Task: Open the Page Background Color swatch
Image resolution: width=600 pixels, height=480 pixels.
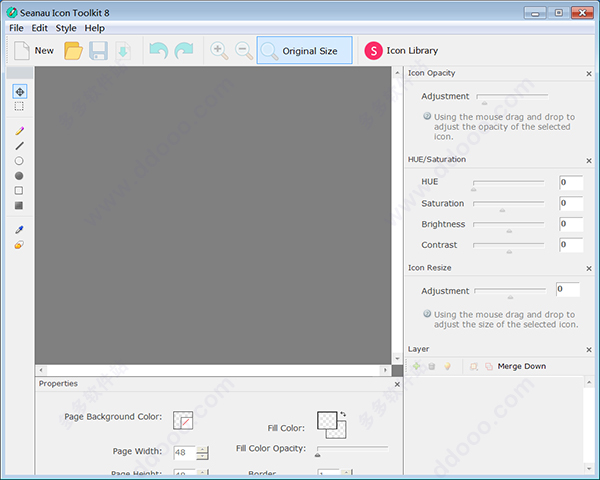Action: (183, 420)
